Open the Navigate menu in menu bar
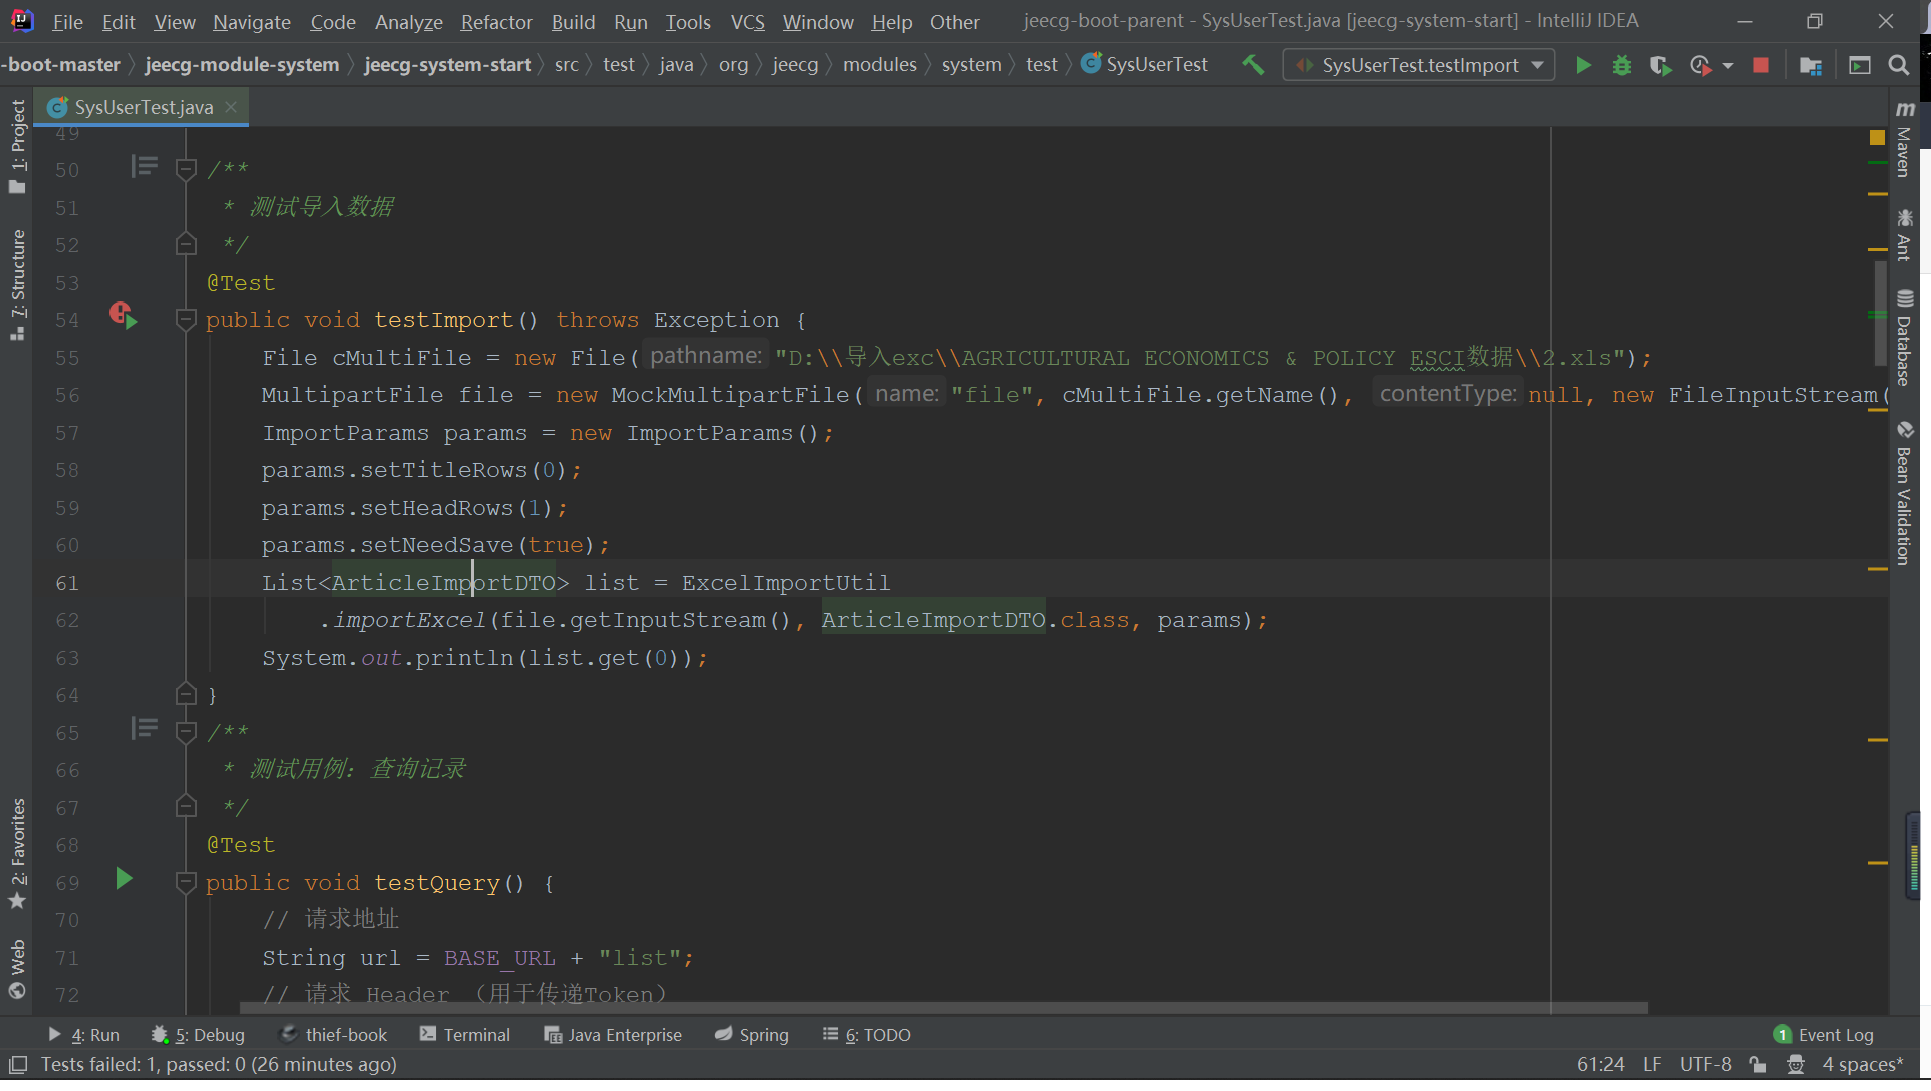This screenshot has height=1091, width=1931. pos(251,21)
